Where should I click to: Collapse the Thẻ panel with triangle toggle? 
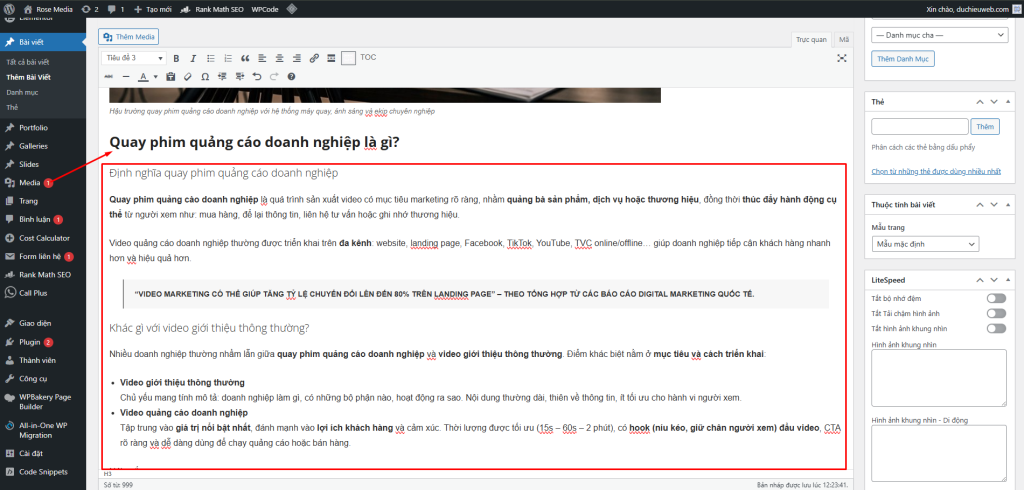tap(1010, 103)
